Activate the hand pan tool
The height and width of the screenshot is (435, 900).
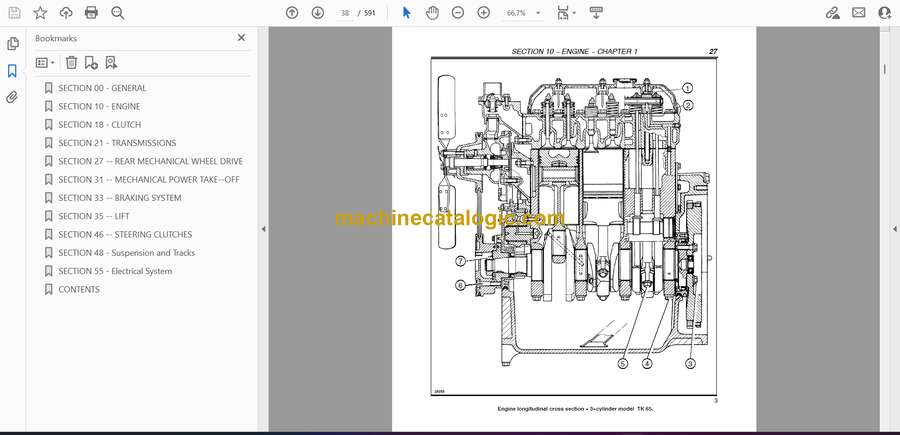coord(432,13)
